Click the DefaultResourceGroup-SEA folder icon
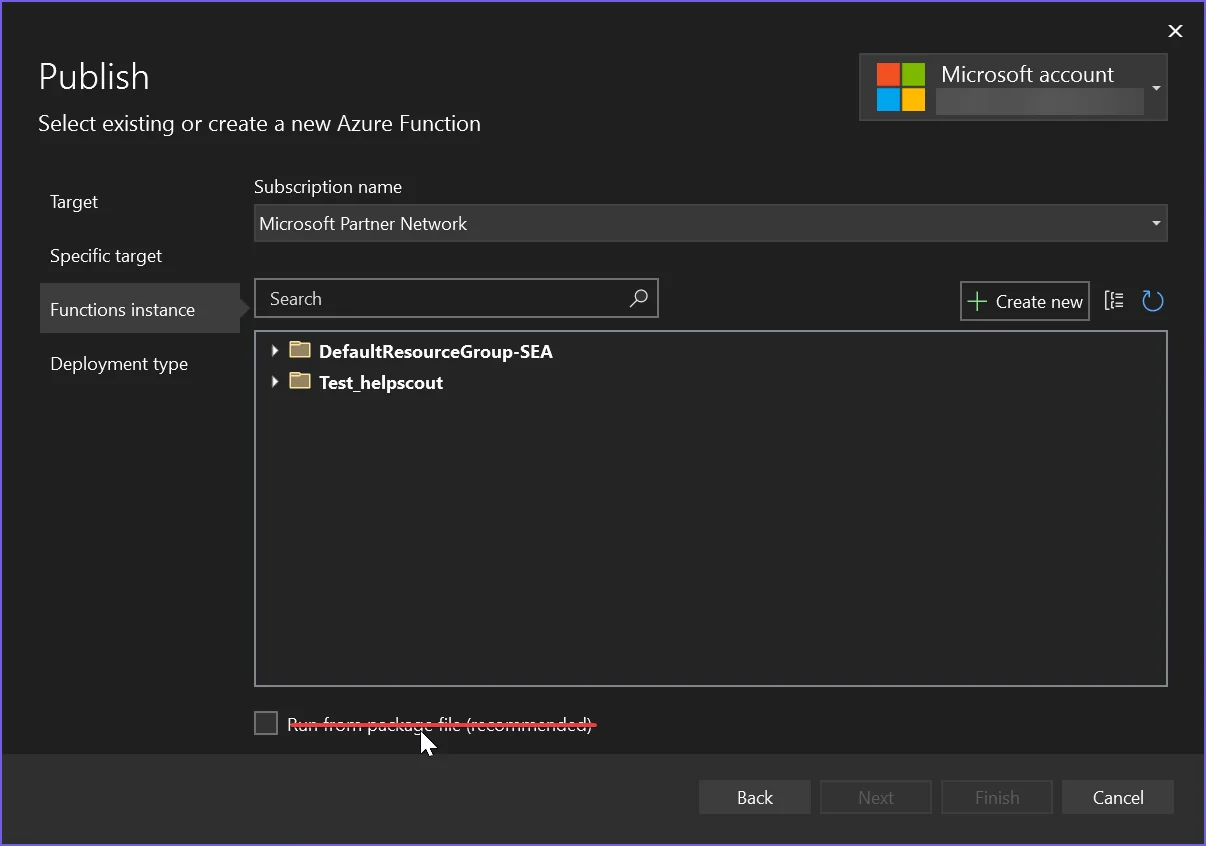The image size is (1206, 846). (x=300, y=351)
